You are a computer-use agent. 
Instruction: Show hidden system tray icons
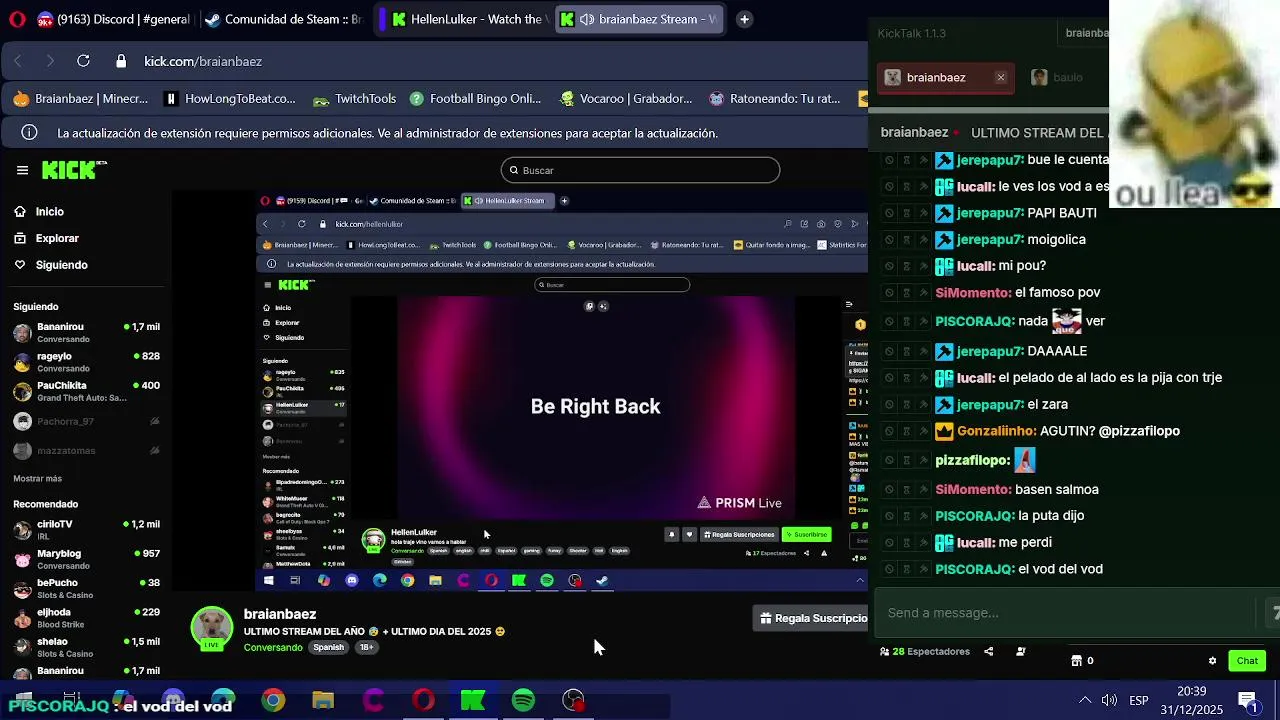point(1084,701)
